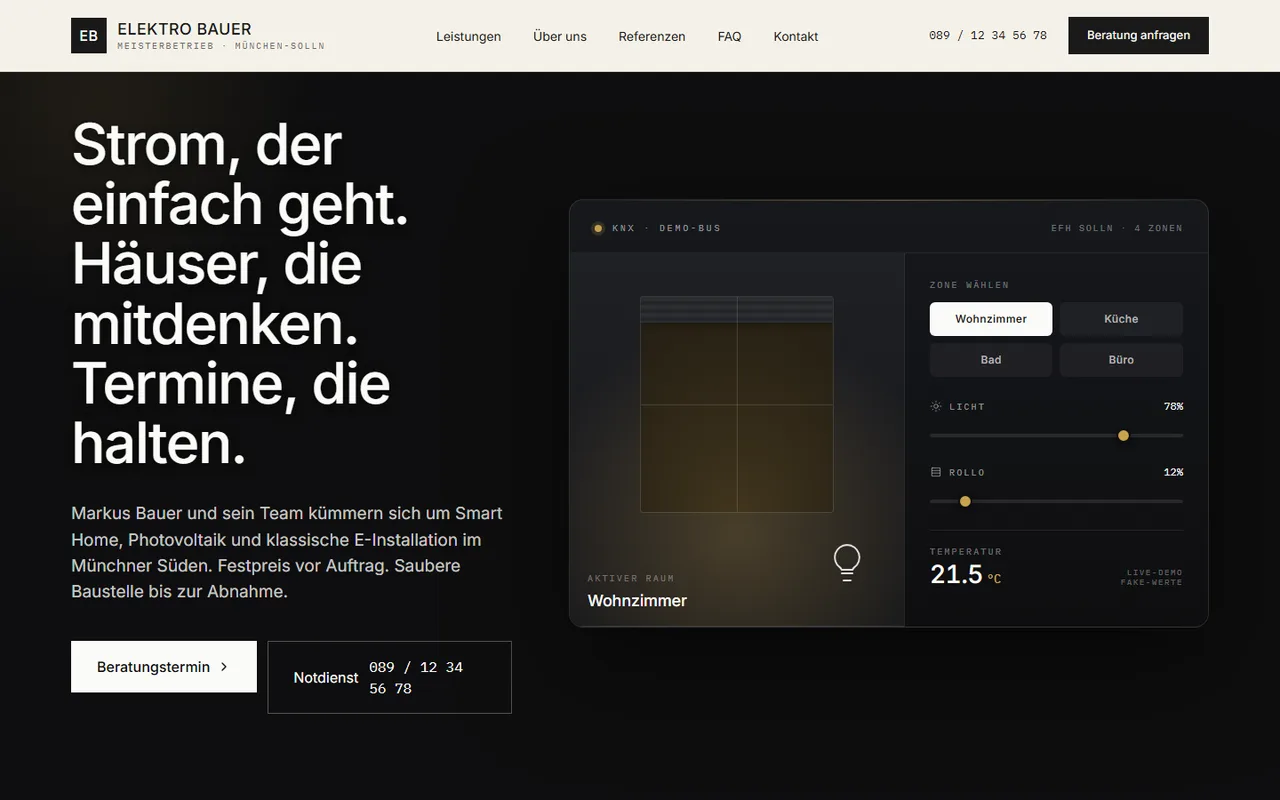Call the Notdienst emergency number
The image size is (1280, 800).
click(x=390, y=677)
